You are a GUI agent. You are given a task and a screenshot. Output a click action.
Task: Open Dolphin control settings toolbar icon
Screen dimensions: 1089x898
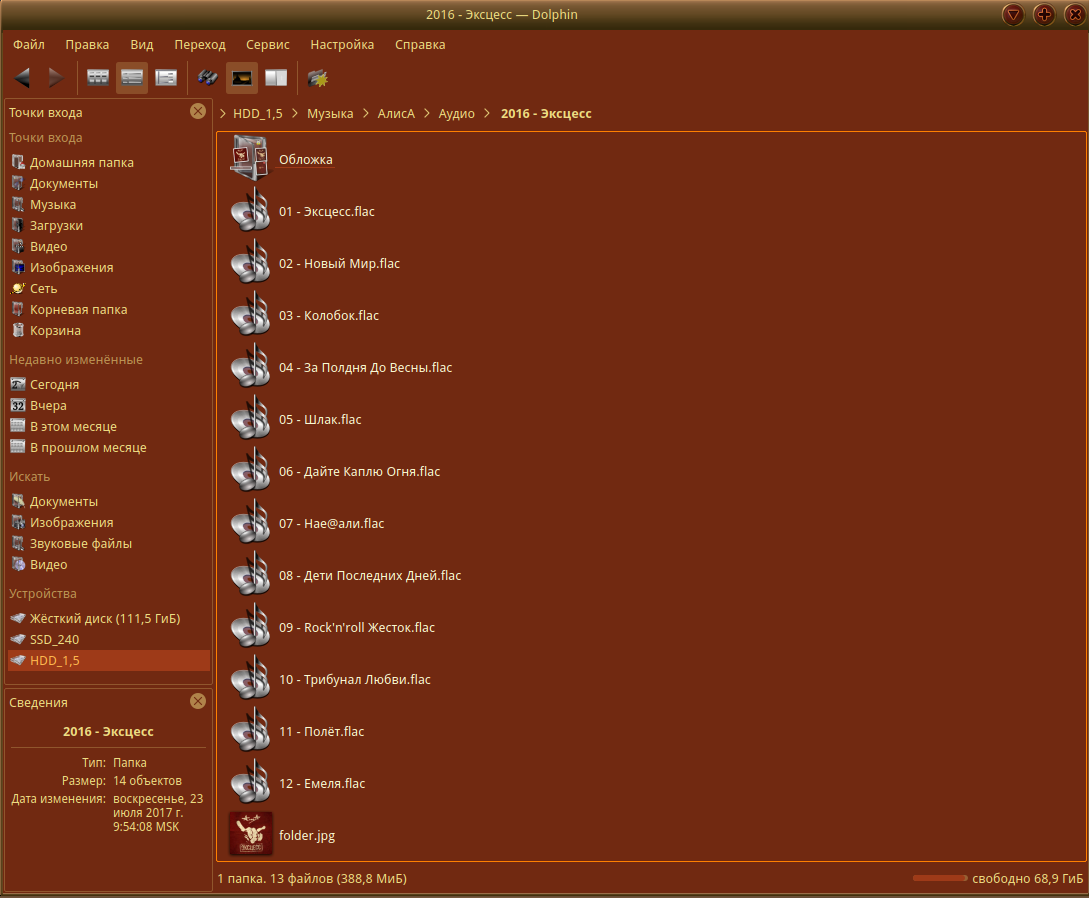318,78
